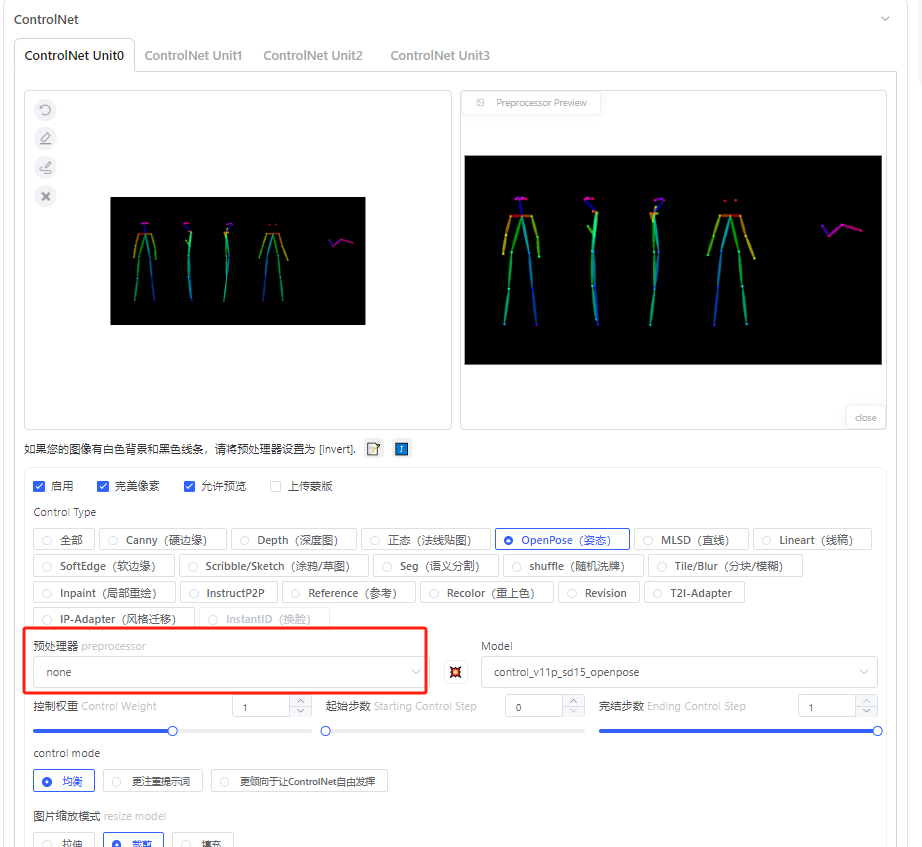Toggle the 允许预览 checkbox
The width and height of the screenshot is (922, 847).
coord(189,486)
